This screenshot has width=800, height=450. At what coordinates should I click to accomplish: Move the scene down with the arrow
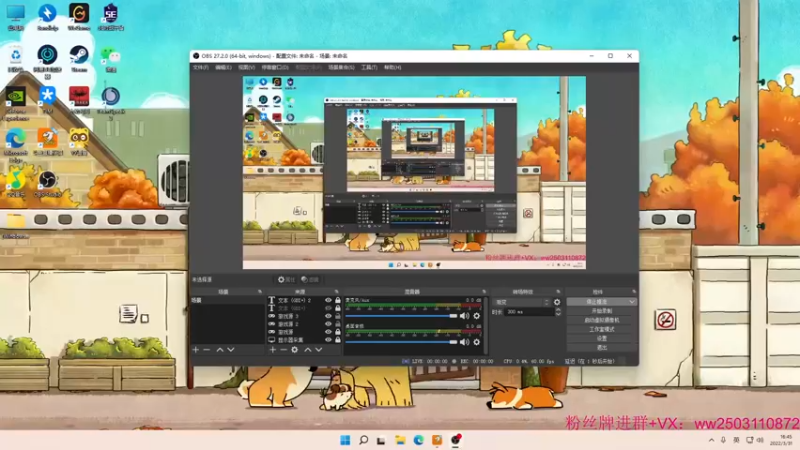[x=231, y=349]
